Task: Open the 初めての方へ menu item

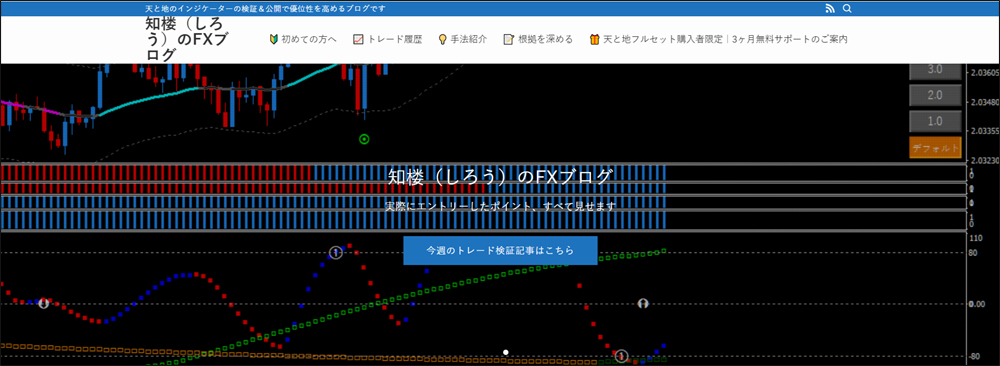Action: pyautogui.click(x=309, y=39)
